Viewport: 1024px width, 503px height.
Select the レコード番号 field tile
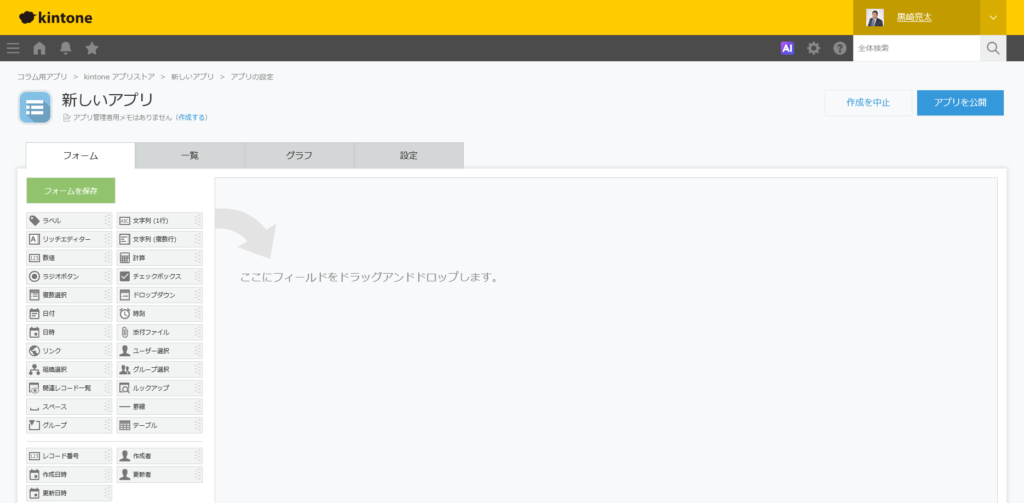[69, 455]
